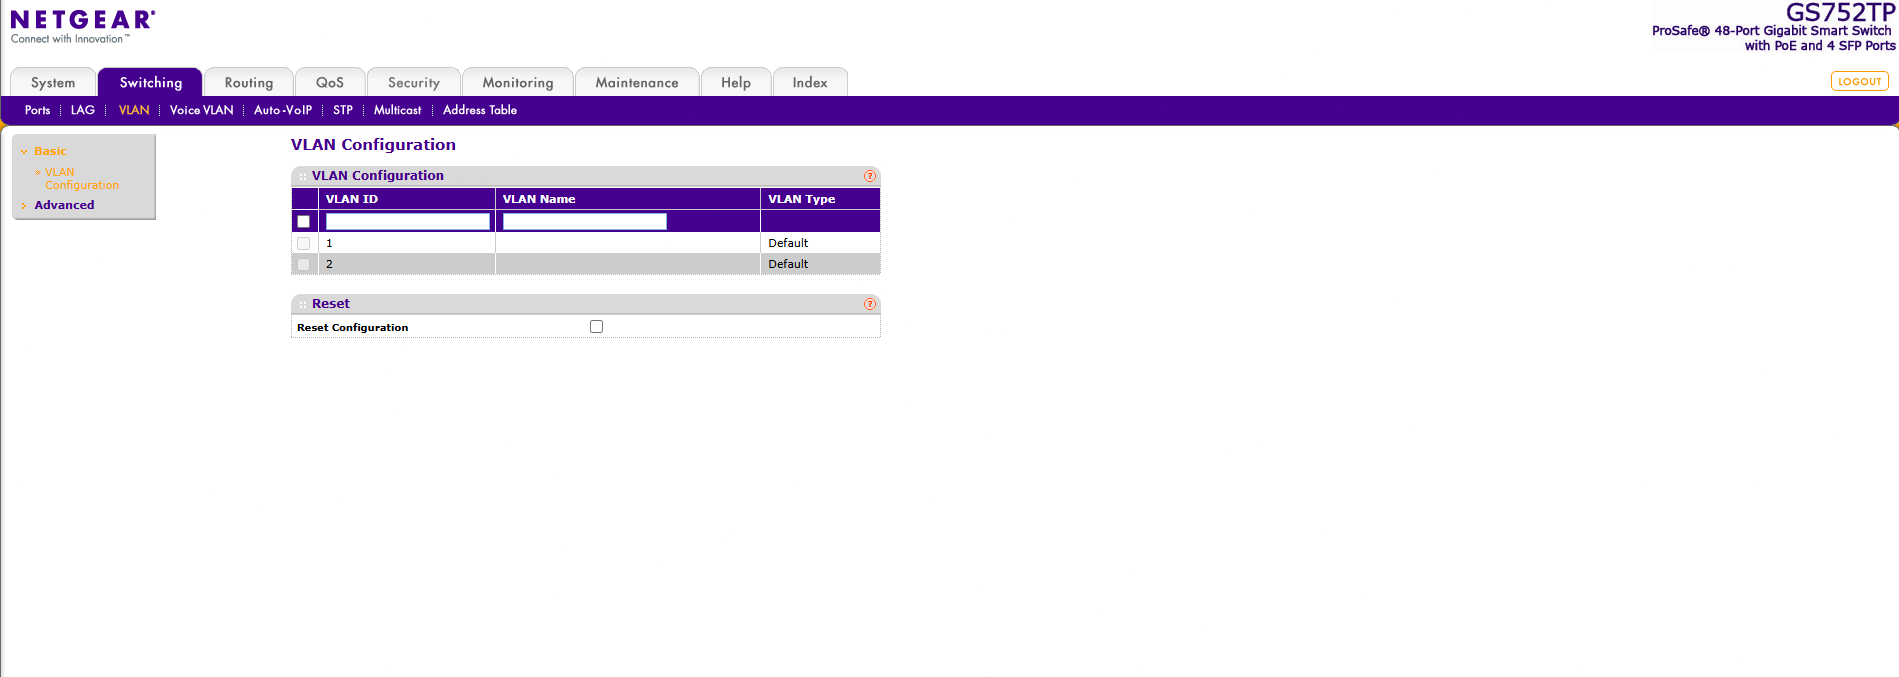Open the Monitoring tab
The height and width of the screenshot is (677, 1899).
pyautogui.click(x=517, y=83)
